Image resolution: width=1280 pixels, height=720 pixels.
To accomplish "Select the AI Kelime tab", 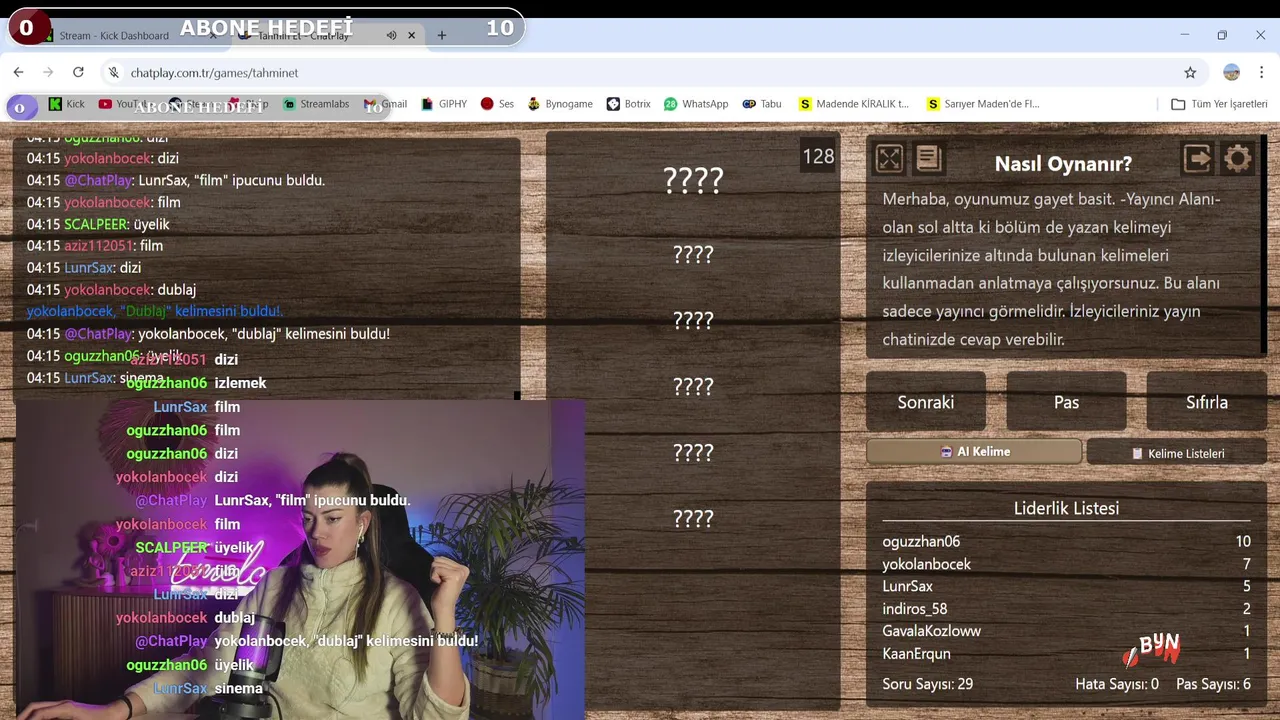I will click(x=974, y=452).
